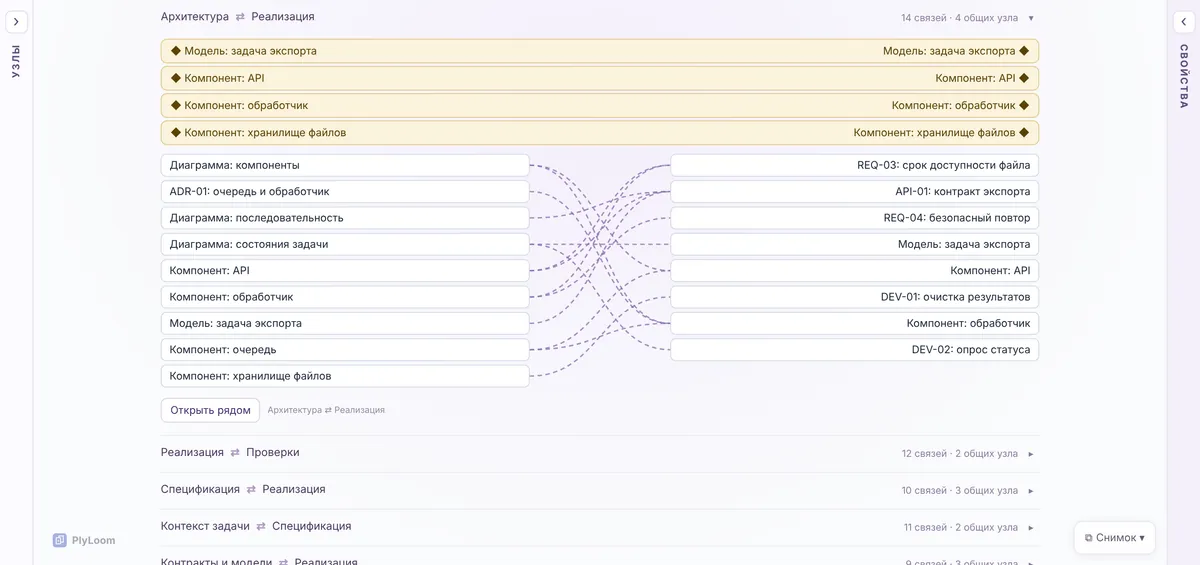Expand the right Свойства panel chevron
This screenshot has height=565, width=1200.
point(1183,22)
